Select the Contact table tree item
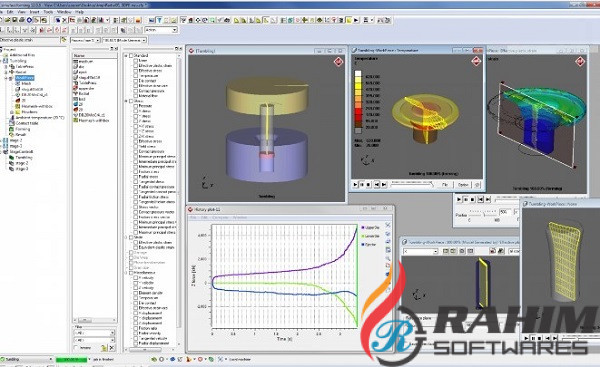The image size is (600, 367). coord(27,123)
